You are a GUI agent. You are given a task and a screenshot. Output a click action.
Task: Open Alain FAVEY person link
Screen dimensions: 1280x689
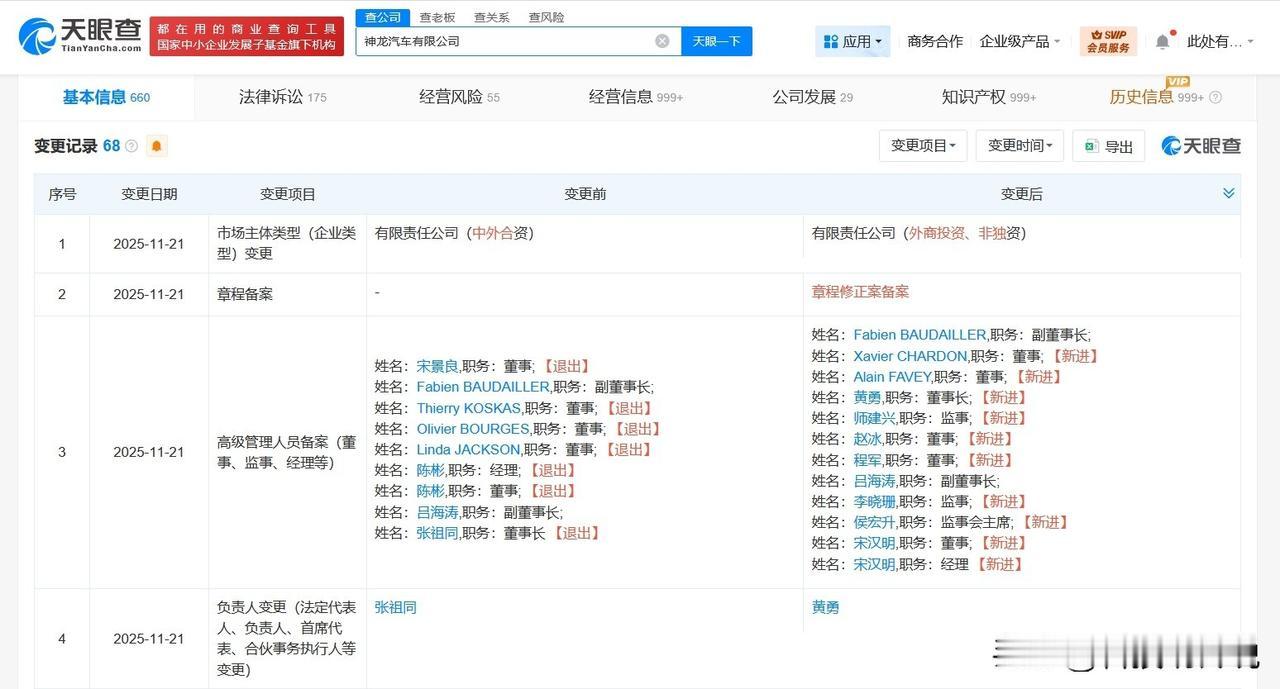tap(892, 377)
